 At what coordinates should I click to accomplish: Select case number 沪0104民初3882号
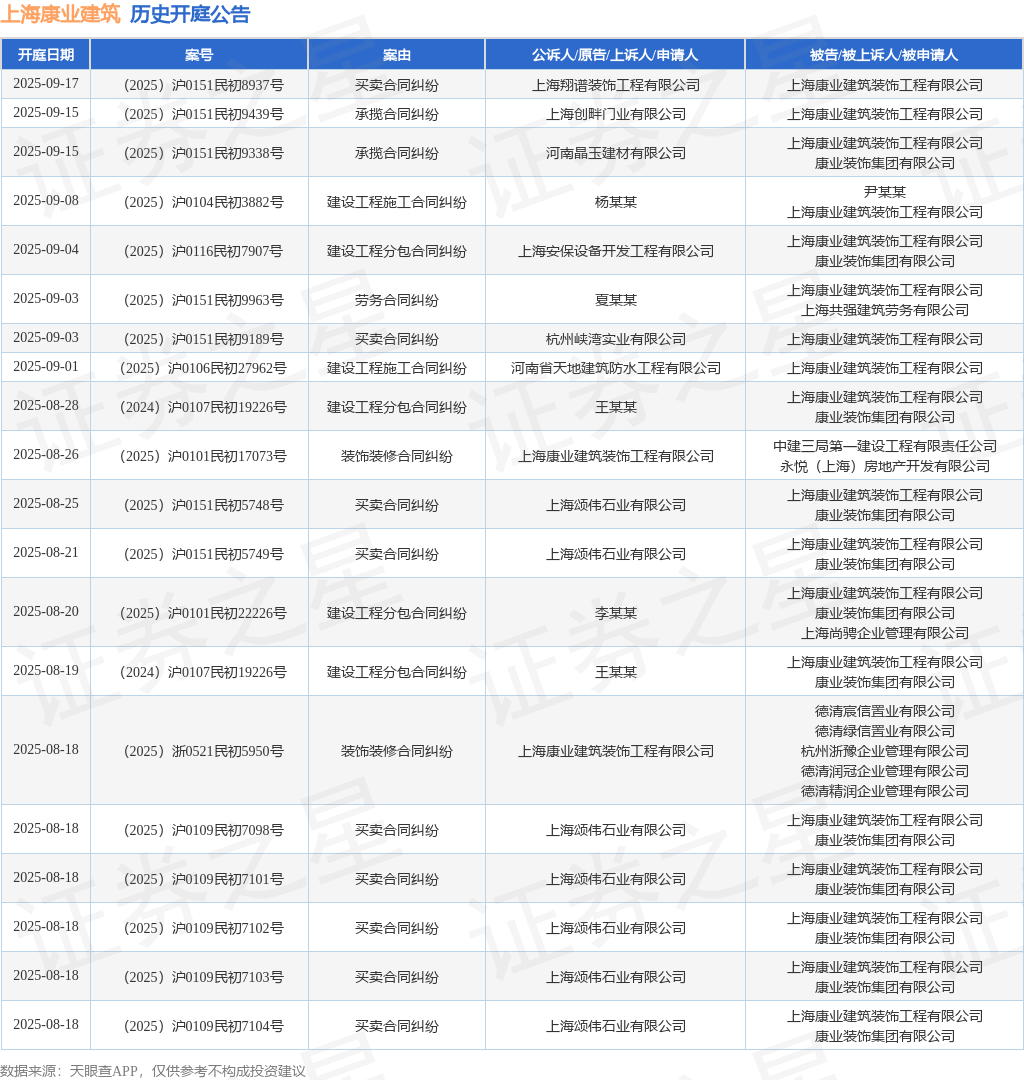tap(204, 202)
